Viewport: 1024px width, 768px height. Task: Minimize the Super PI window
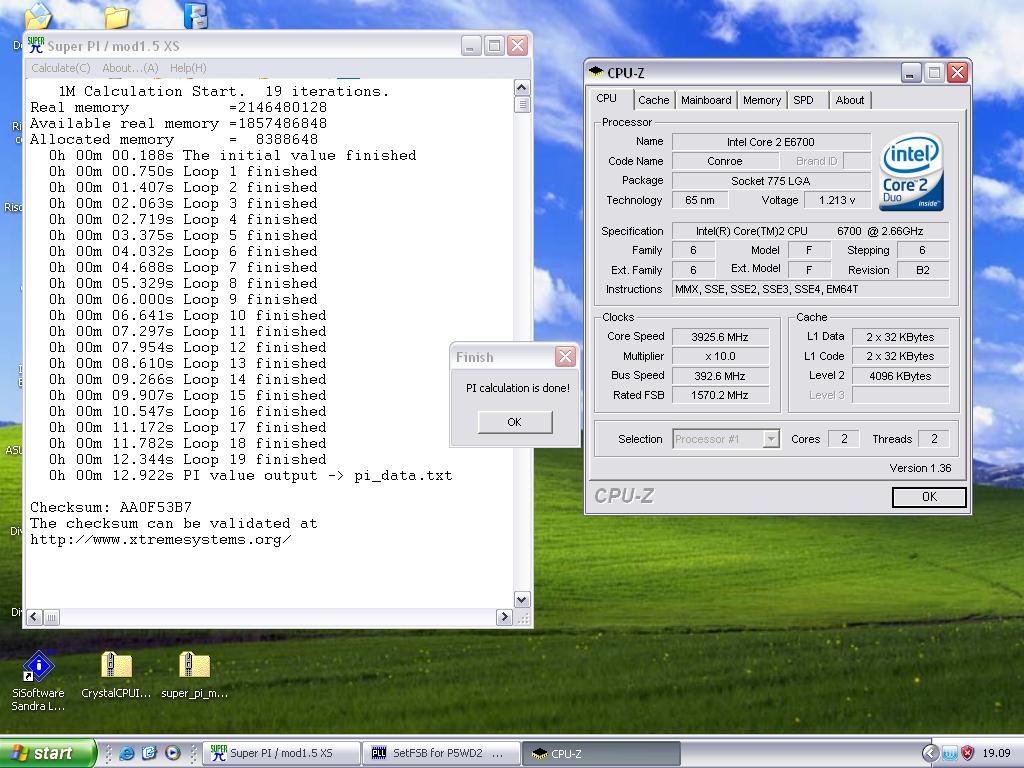(471, 46)
